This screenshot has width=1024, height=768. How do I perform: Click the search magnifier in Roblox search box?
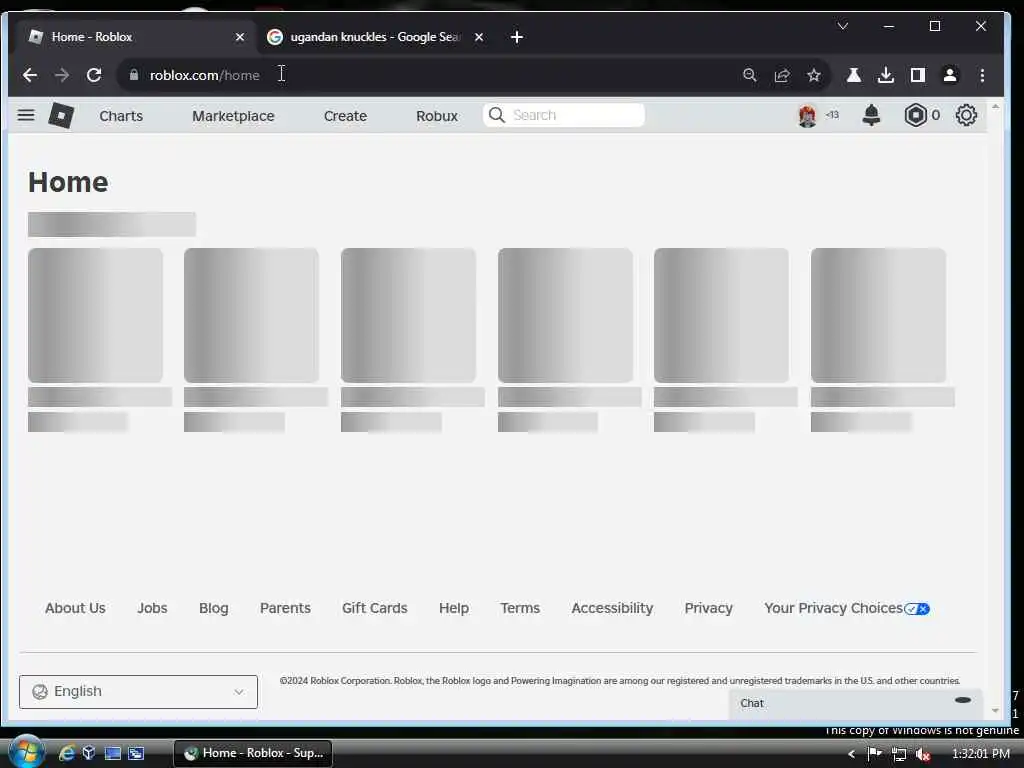click(x=497, y=115)
